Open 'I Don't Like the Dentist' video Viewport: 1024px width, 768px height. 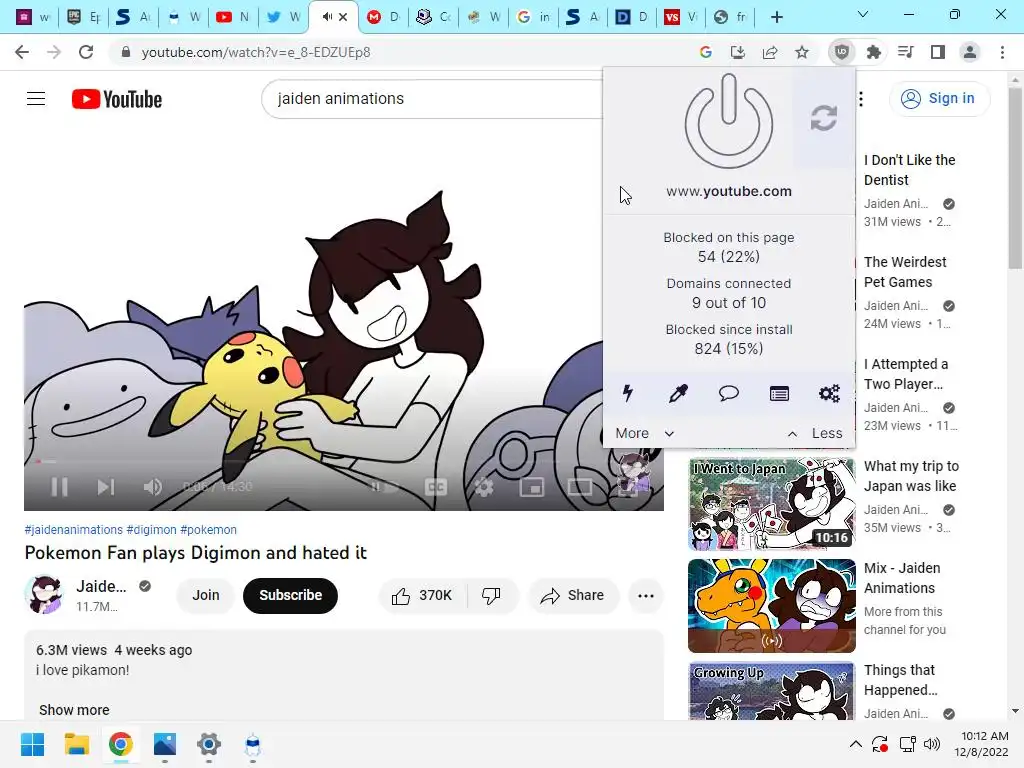tap(909, 170)
